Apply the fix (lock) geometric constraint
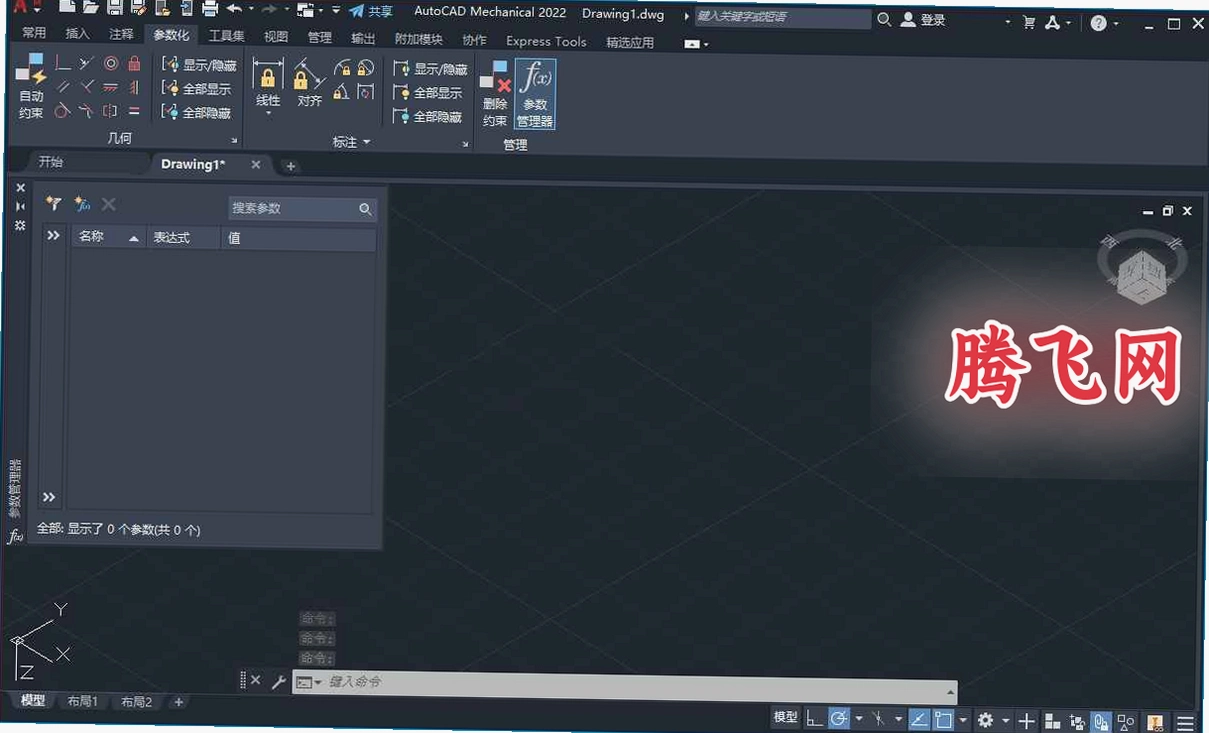Screen dimensions: 1209x733 click(134, 63)
